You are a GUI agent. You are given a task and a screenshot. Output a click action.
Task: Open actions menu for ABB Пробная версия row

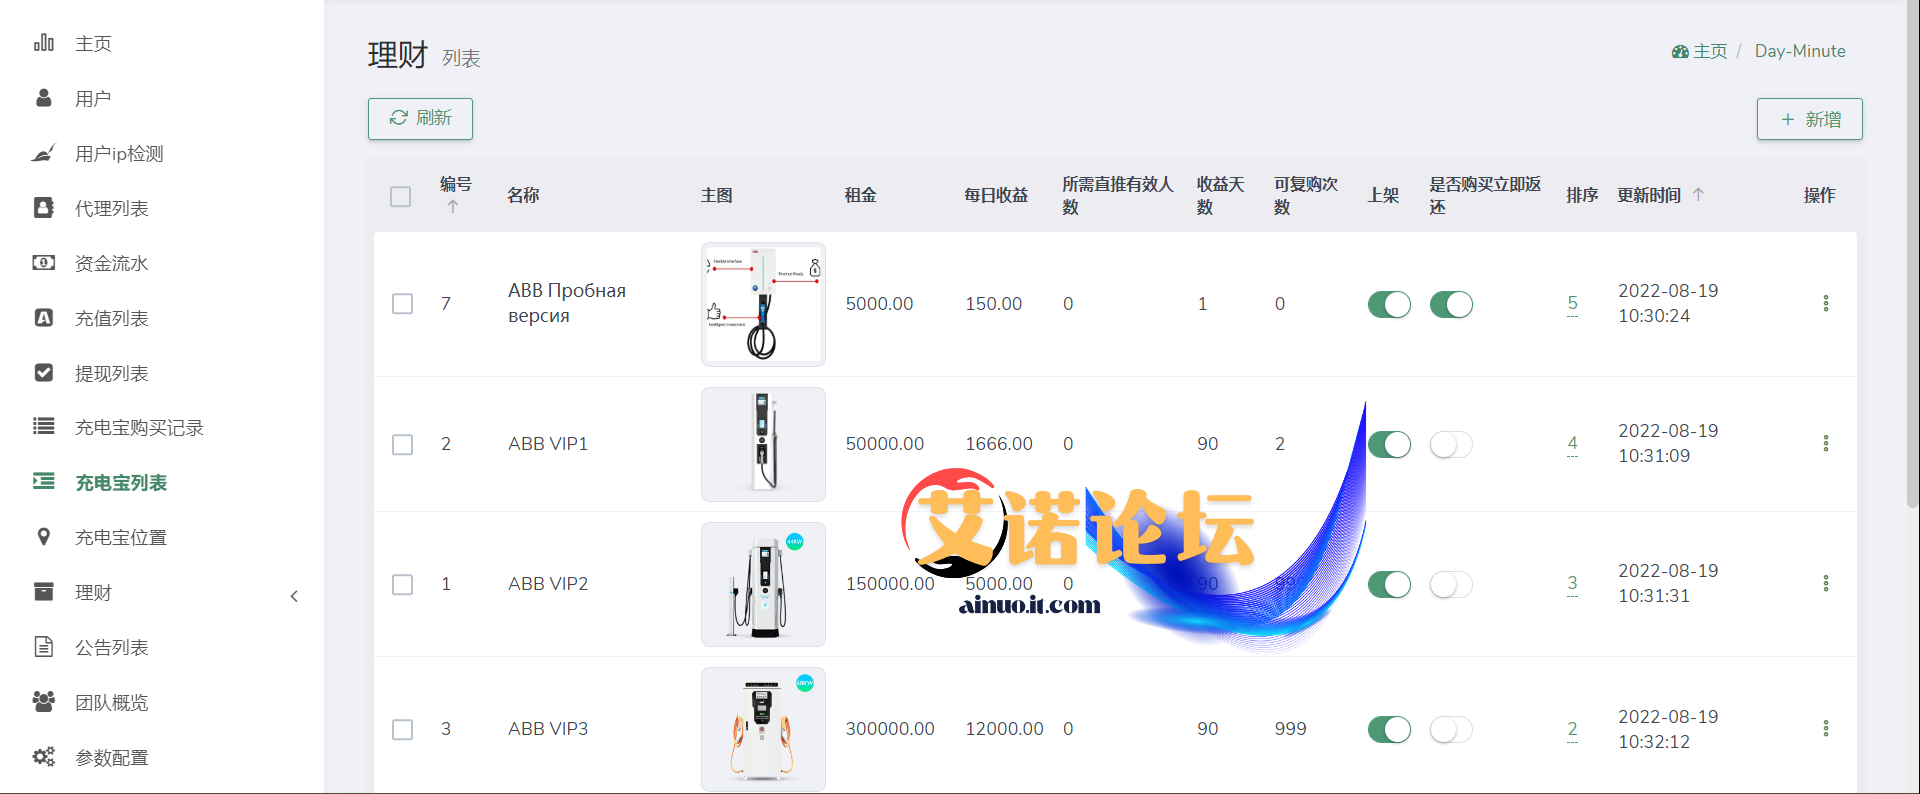point(1826,303)
